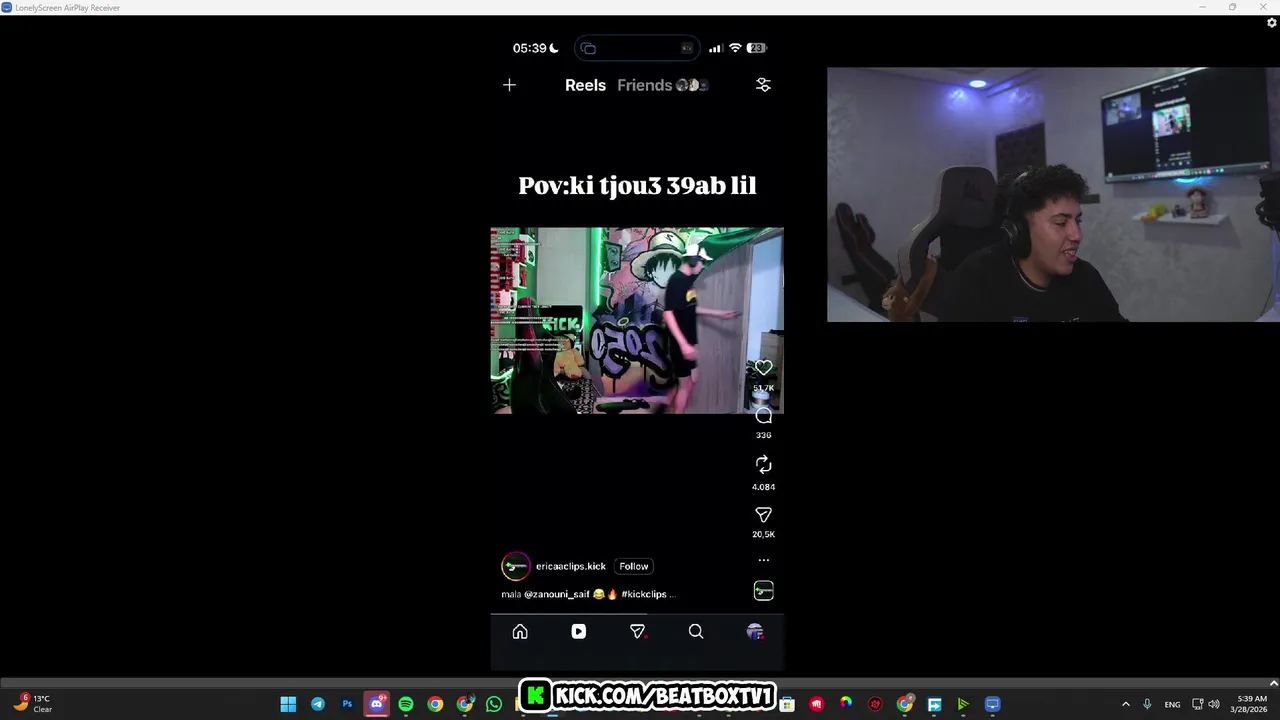Open the reel's audio thumbnail

[763, 591]
